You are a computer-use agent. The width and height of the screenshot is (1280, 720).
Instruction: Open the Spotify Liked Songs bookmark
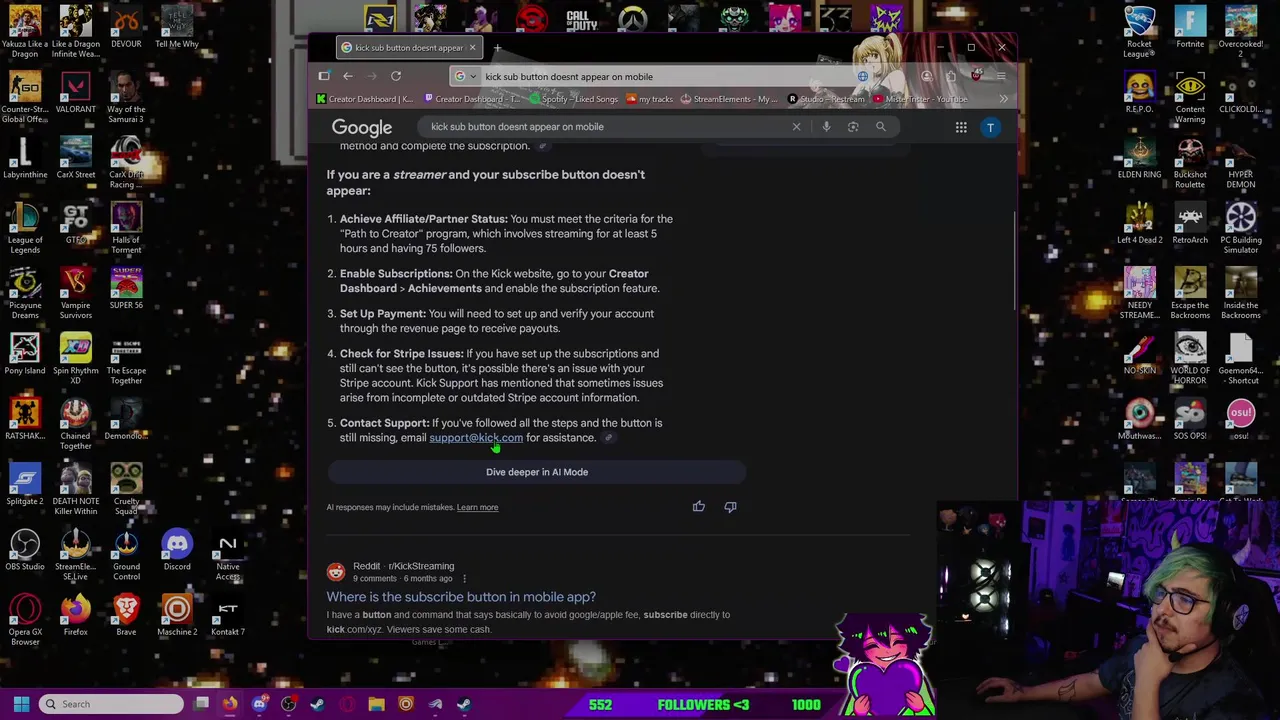[574, 99]
